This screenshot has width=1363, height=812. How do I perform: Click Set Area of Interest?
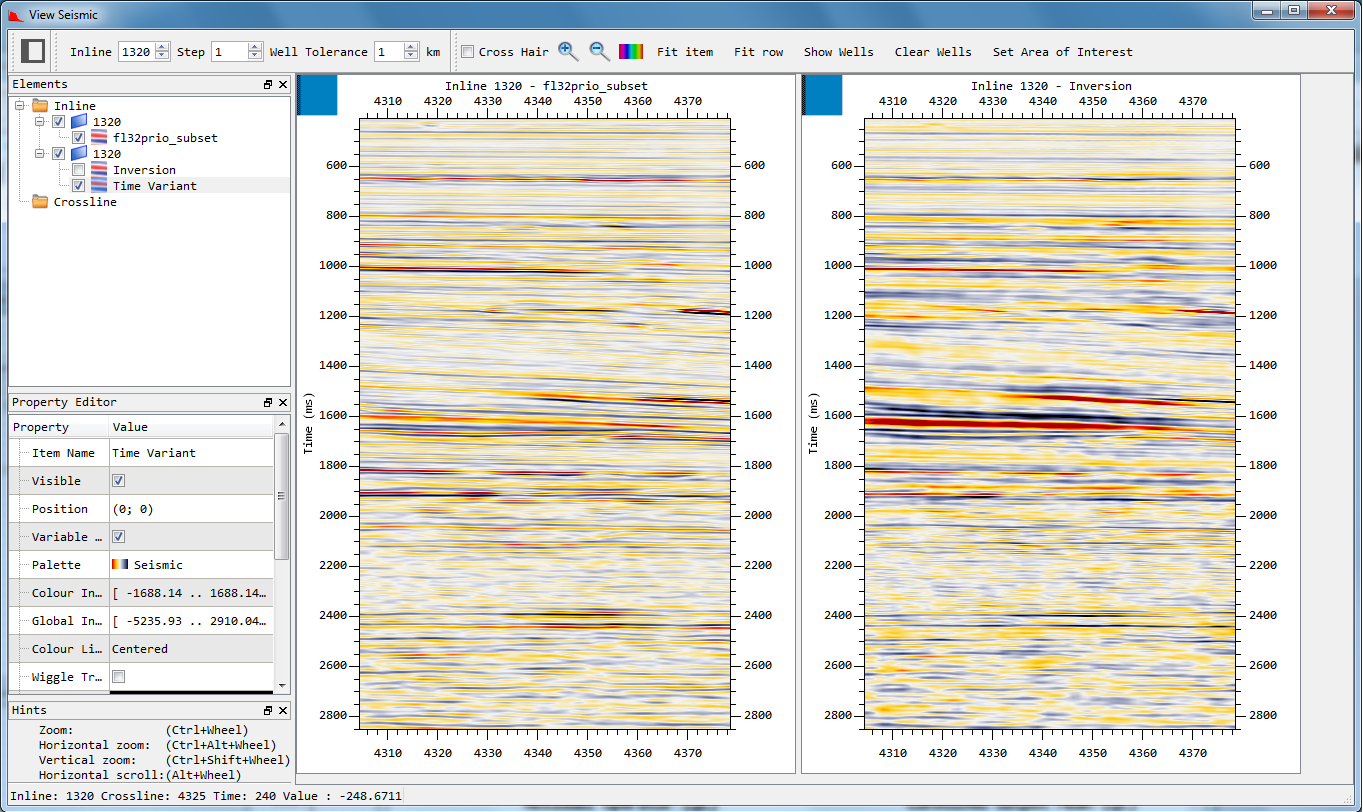[x=1063, y=52]
